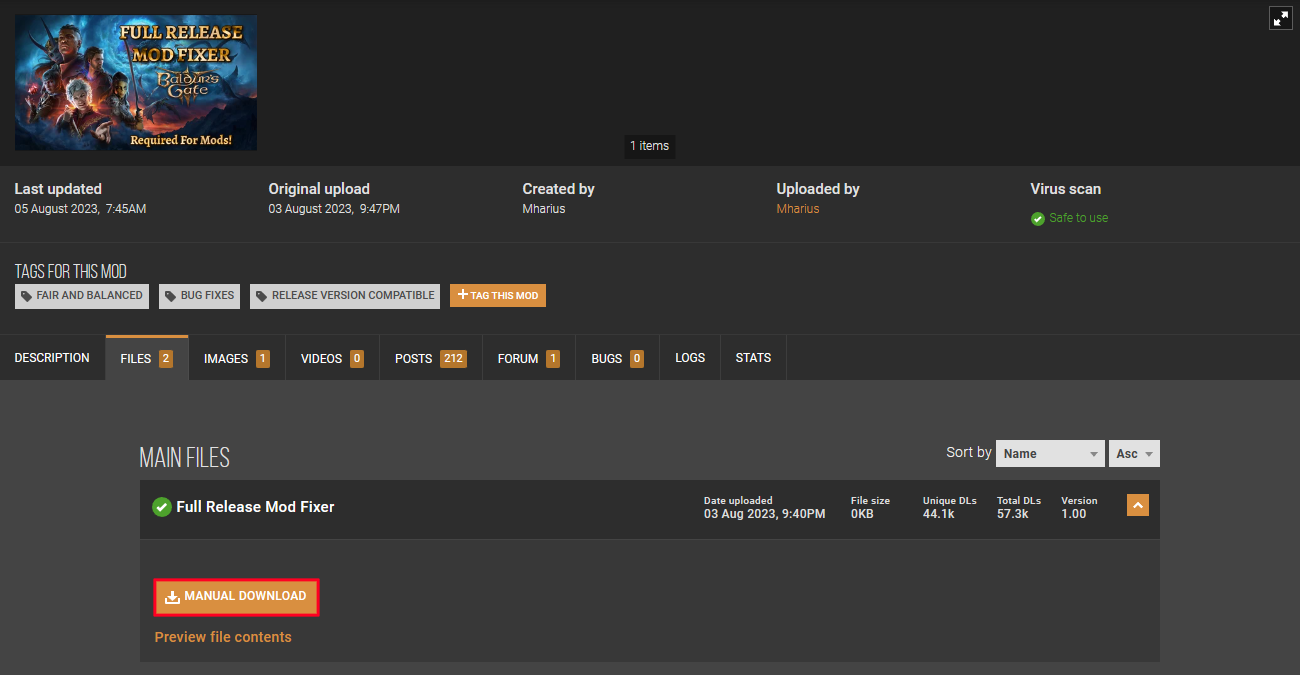Open Preview file contents link
The height and width of the screenshot is (675, 1300).
223,637
